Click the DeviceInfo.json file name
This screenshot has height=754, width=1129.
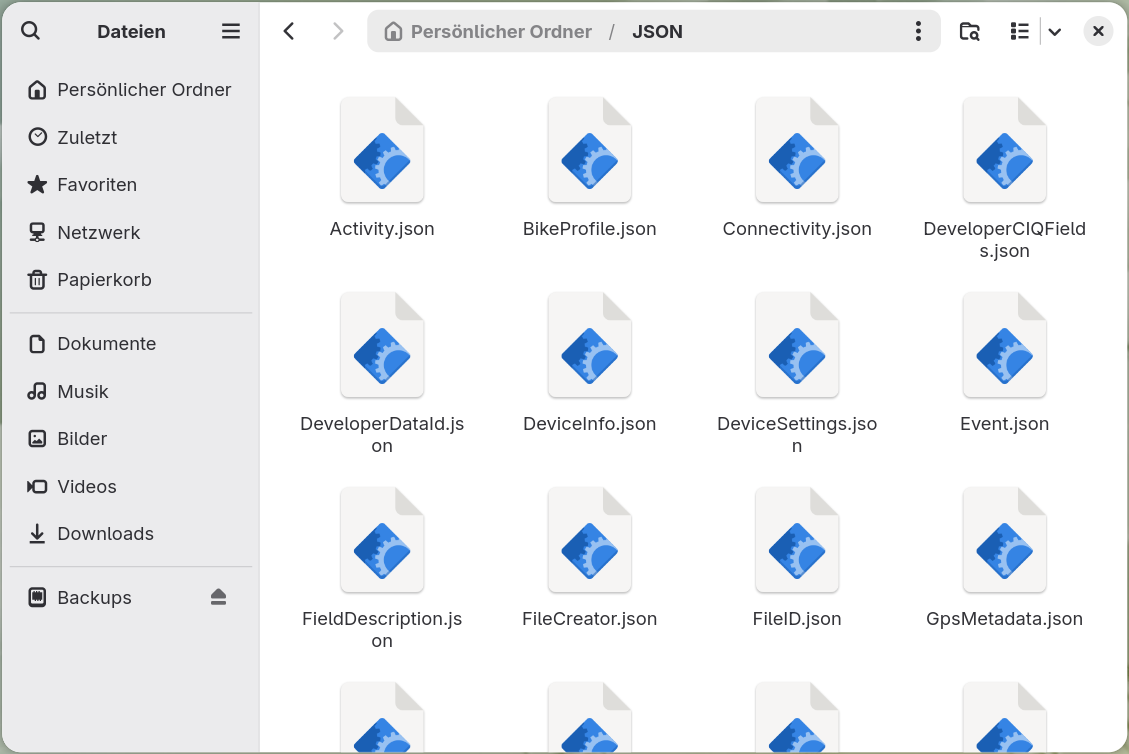click(590, 424)
